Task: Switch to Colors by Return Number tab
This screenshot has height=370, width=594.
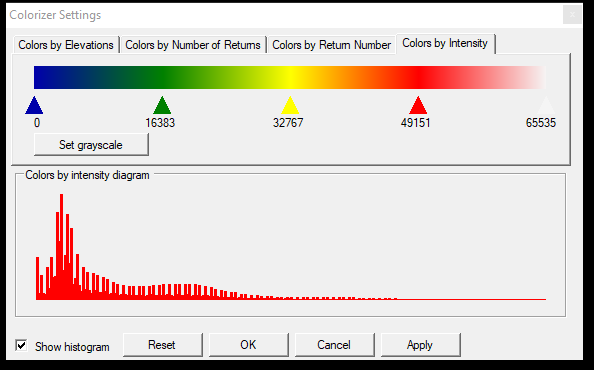Action: tap(331, 45)
